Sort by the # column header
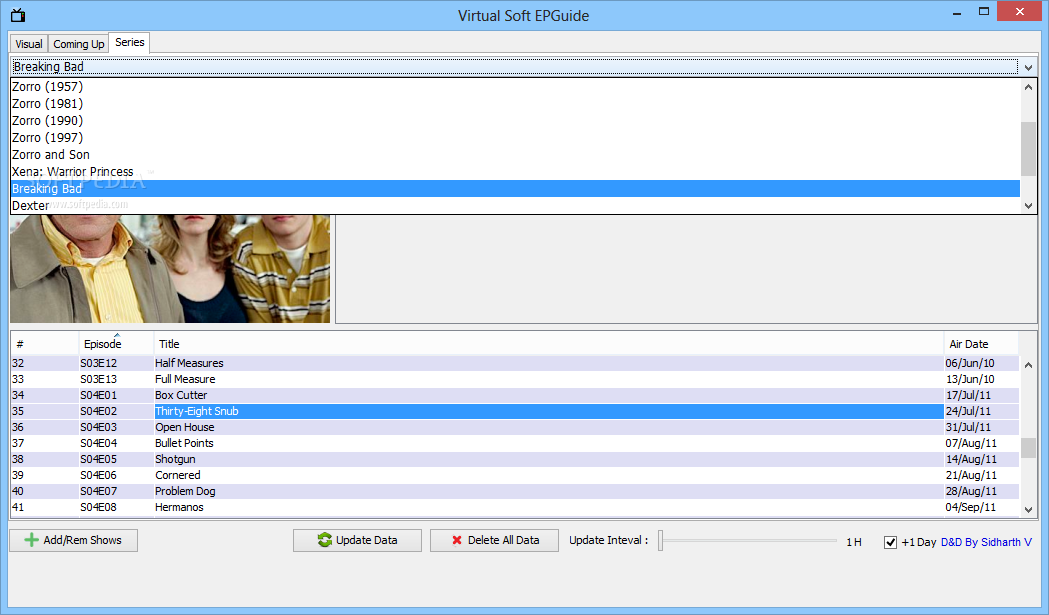 tap(45, 344)
